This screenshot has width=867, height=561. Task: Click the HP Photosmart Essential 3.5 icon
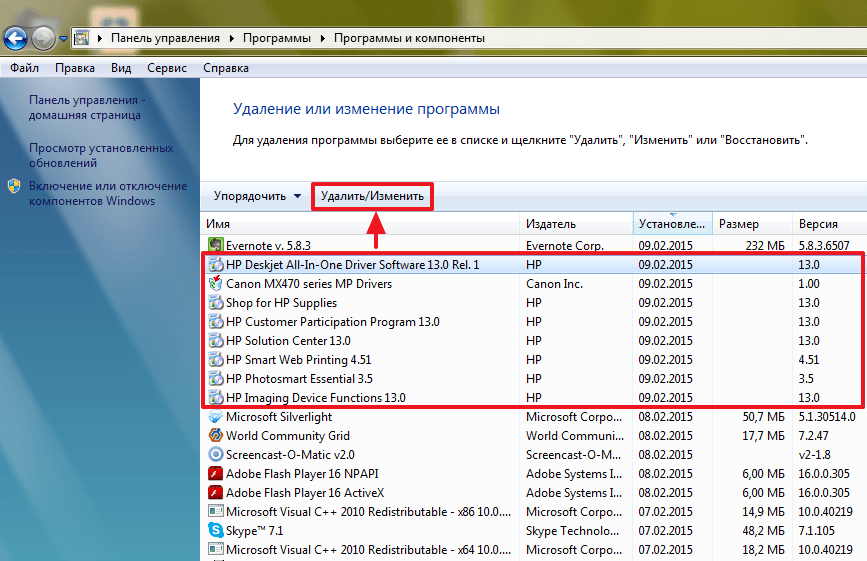pyautogui.click(x=216, y=379)
